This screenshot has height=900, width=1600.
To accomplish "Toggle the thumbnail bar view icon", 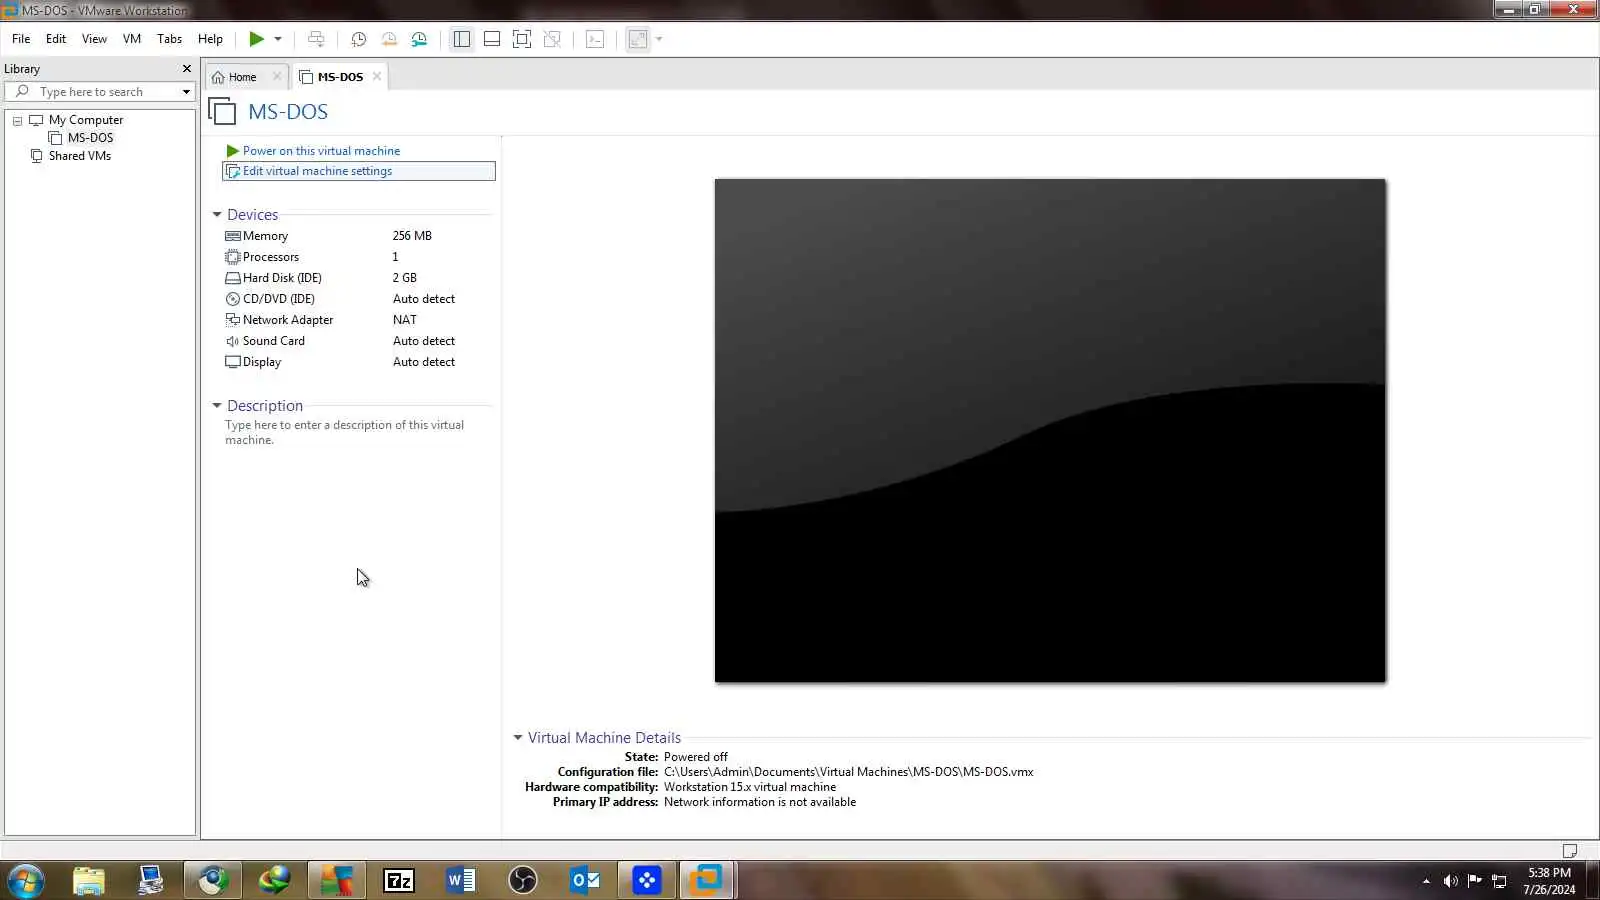I will click(x=492, y=39).
